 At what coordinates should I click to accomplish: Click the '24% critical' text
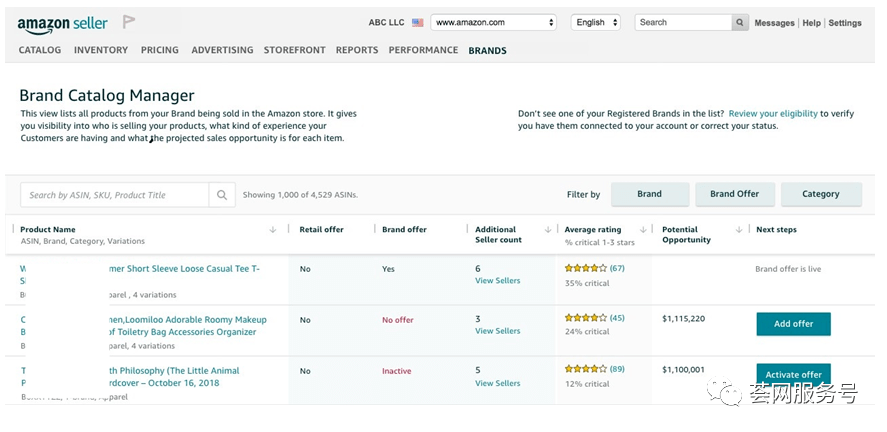(587, 332)
